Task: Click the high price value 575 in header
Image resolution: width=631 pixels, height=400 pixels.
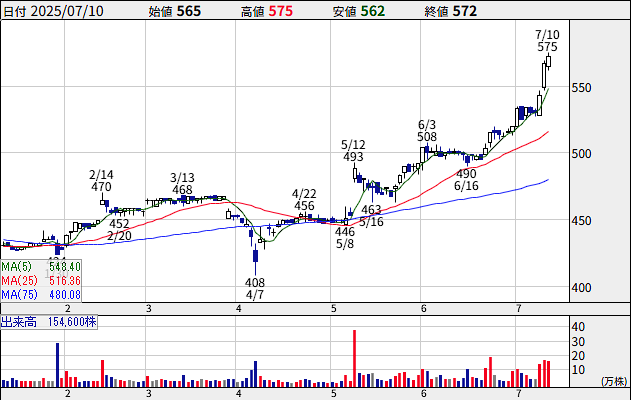Action: [x=280, y=11]
